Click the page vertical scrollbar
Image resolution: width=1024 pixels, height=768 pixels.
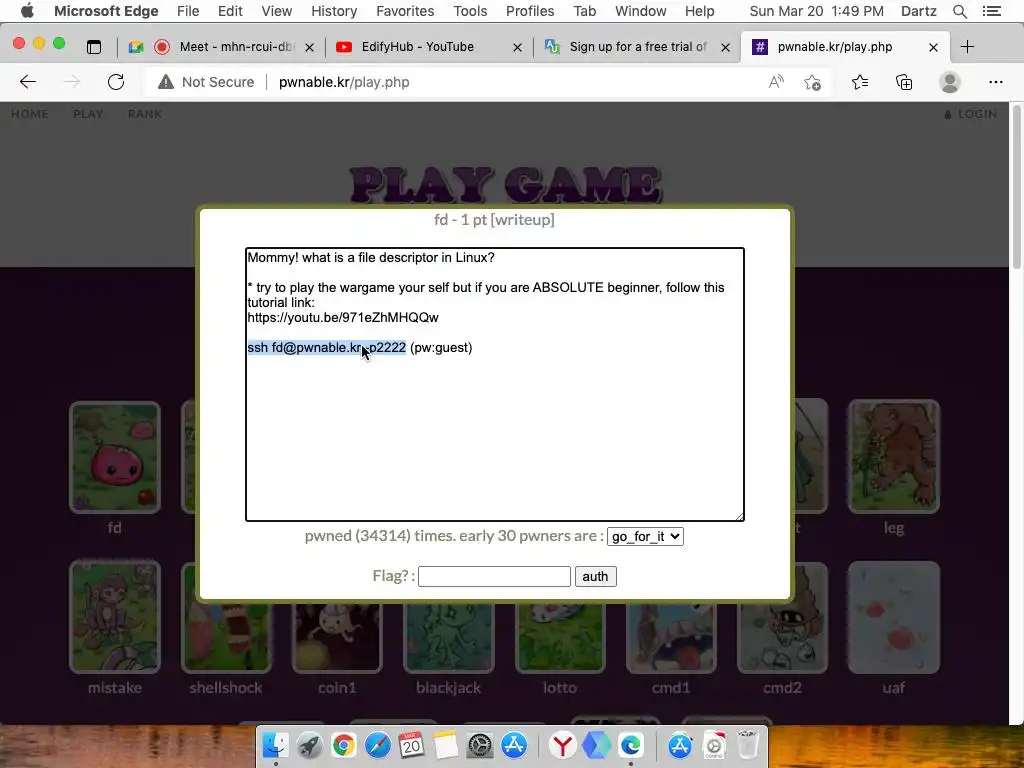[1017, 186]
